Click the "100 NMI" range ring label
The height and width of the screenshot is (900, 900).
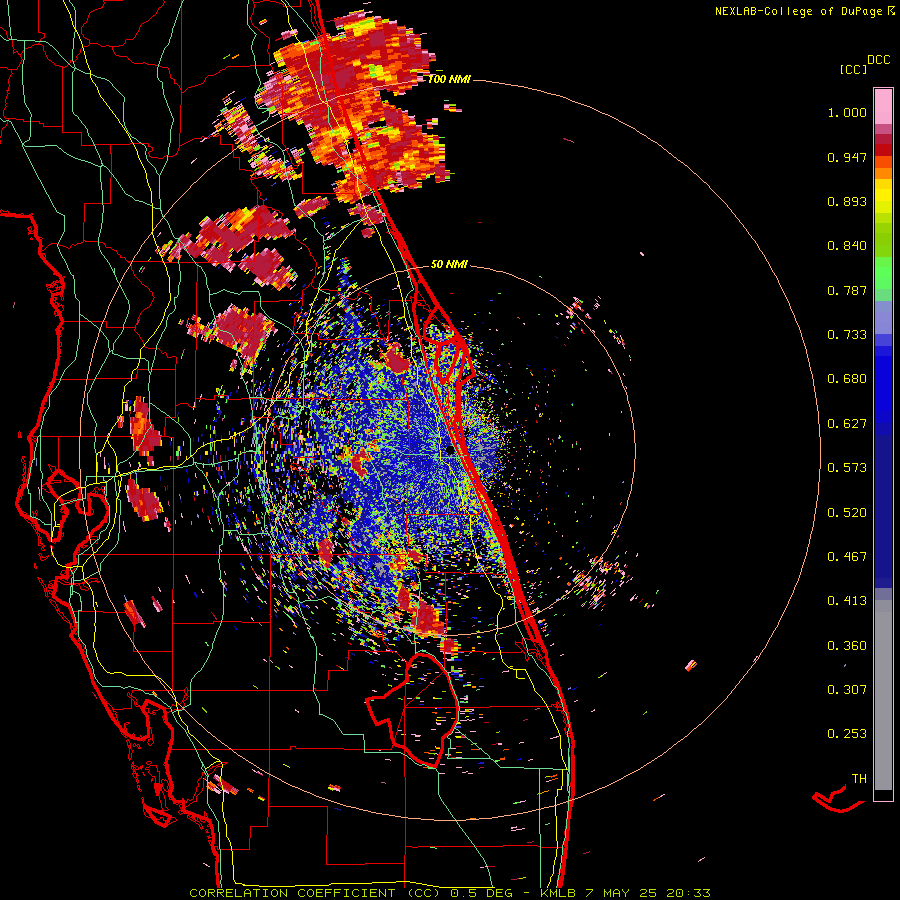(x=449, y=79)
